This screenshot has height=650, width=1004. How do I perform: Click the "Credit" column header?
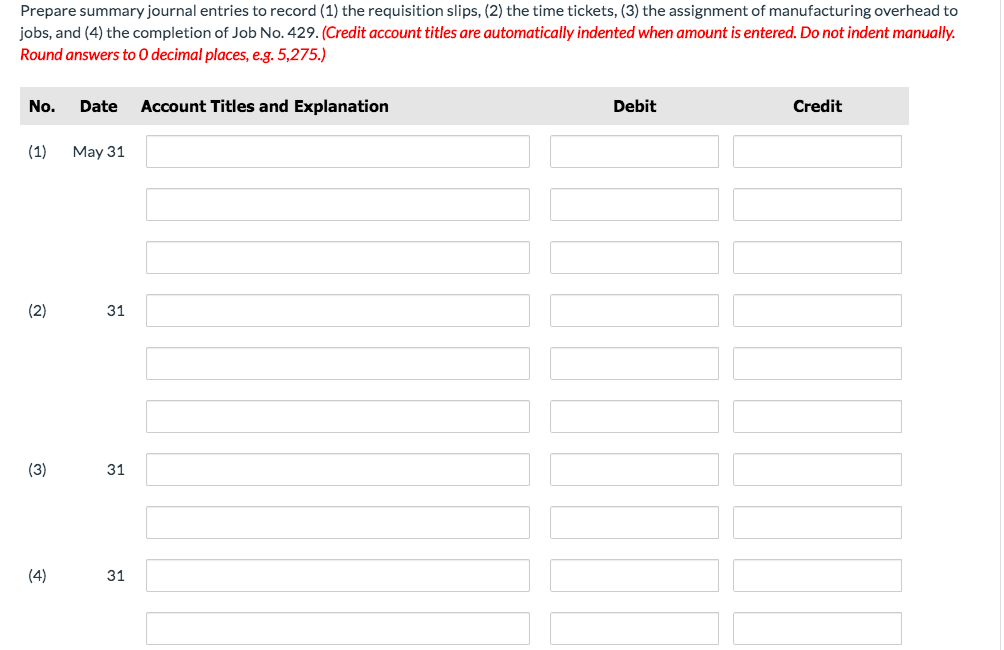[x=817, y=106]
